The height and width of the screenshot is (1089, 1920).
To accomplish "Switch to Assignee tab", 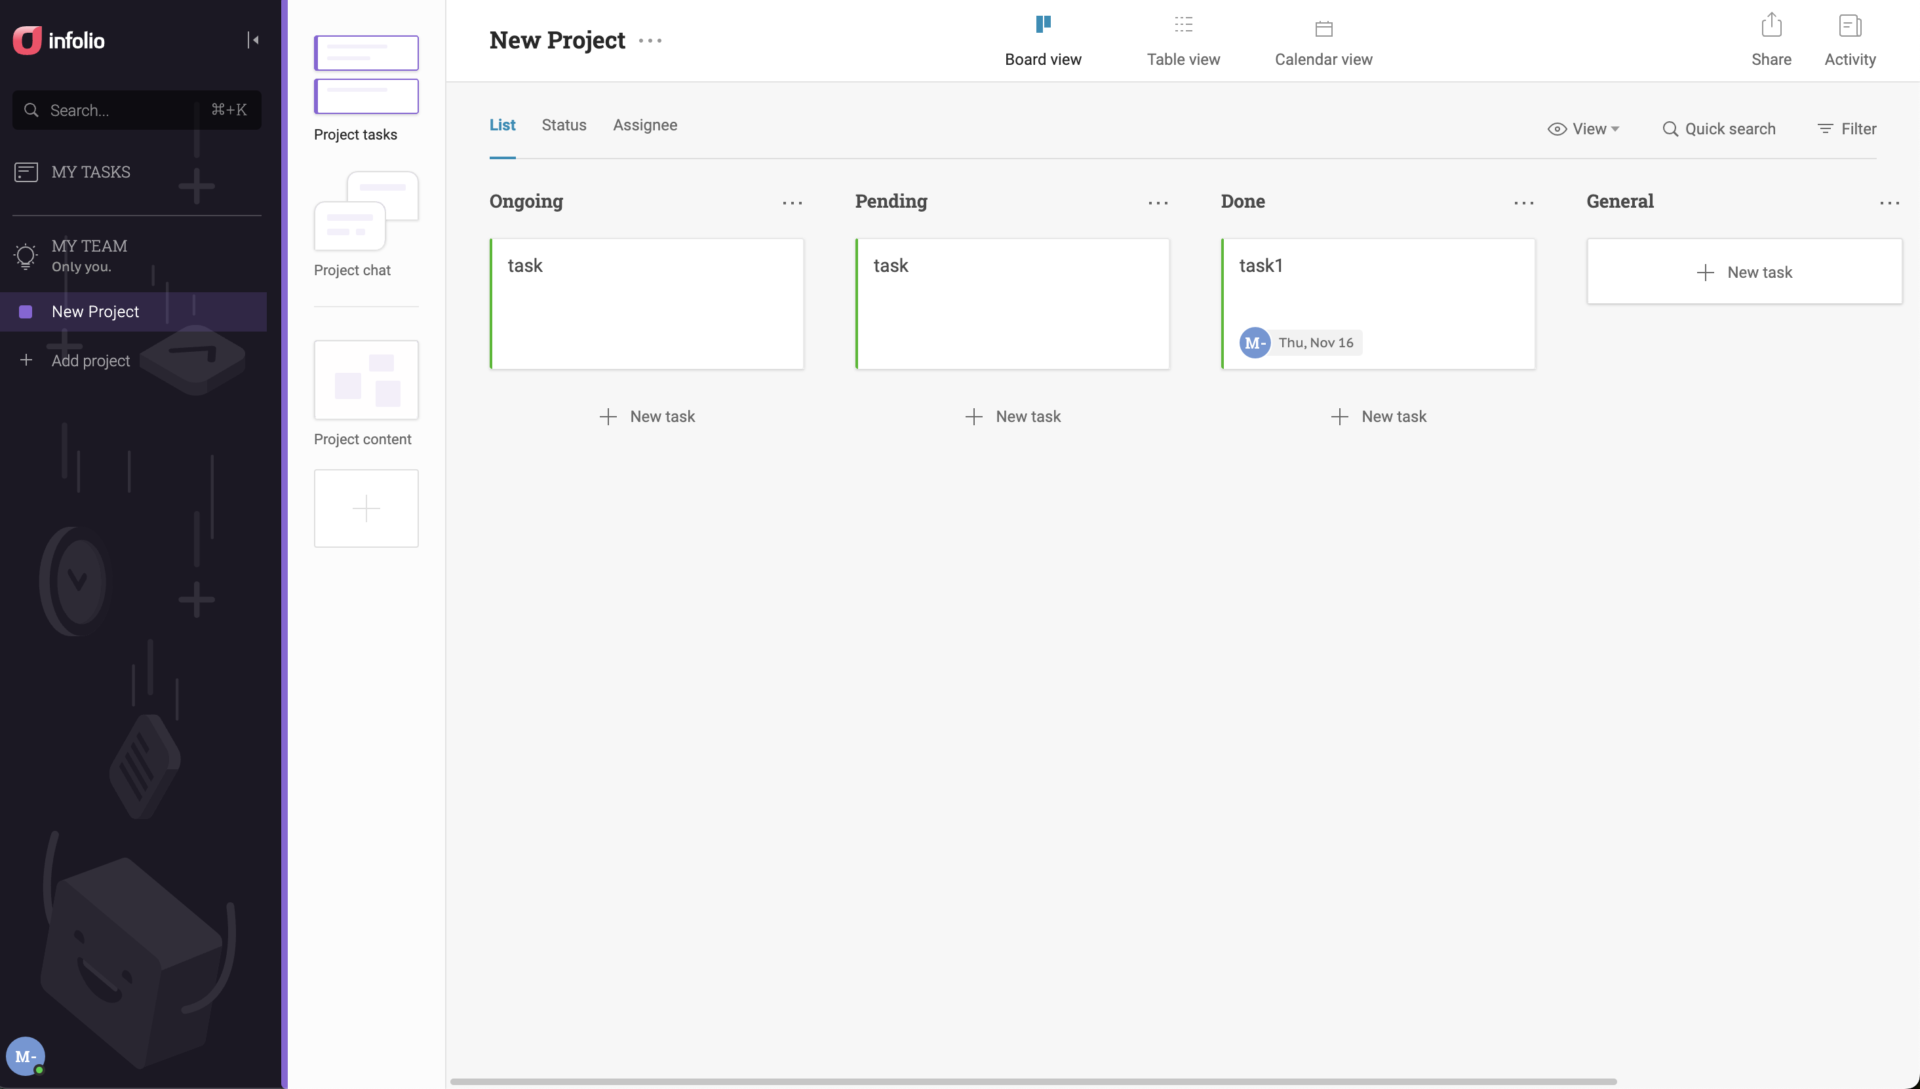I will click(645, 125).
